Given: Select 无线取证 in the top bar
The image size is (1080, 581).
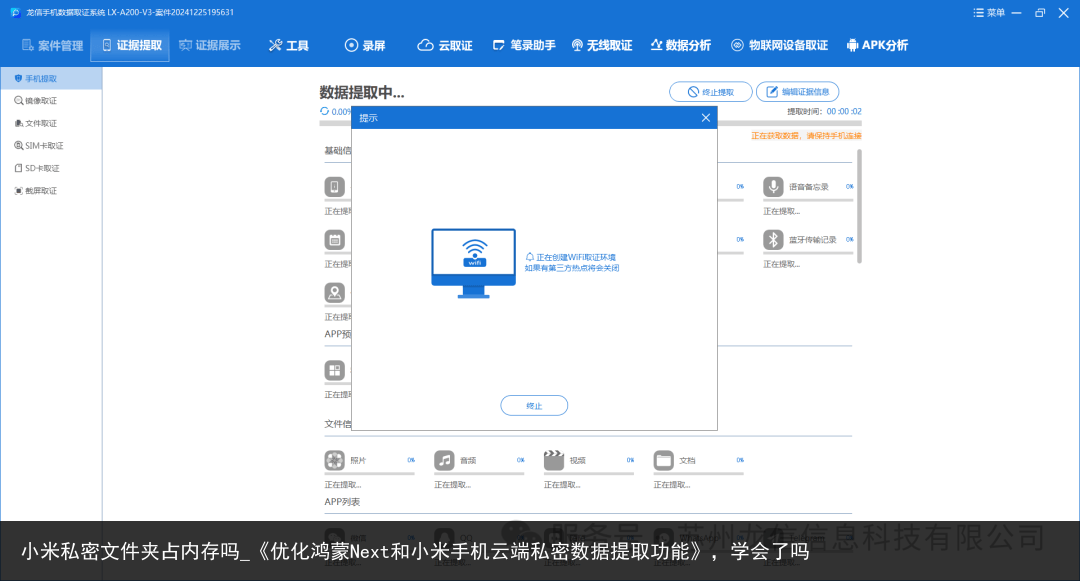Looking at the screenshot, I should [602, 45].
